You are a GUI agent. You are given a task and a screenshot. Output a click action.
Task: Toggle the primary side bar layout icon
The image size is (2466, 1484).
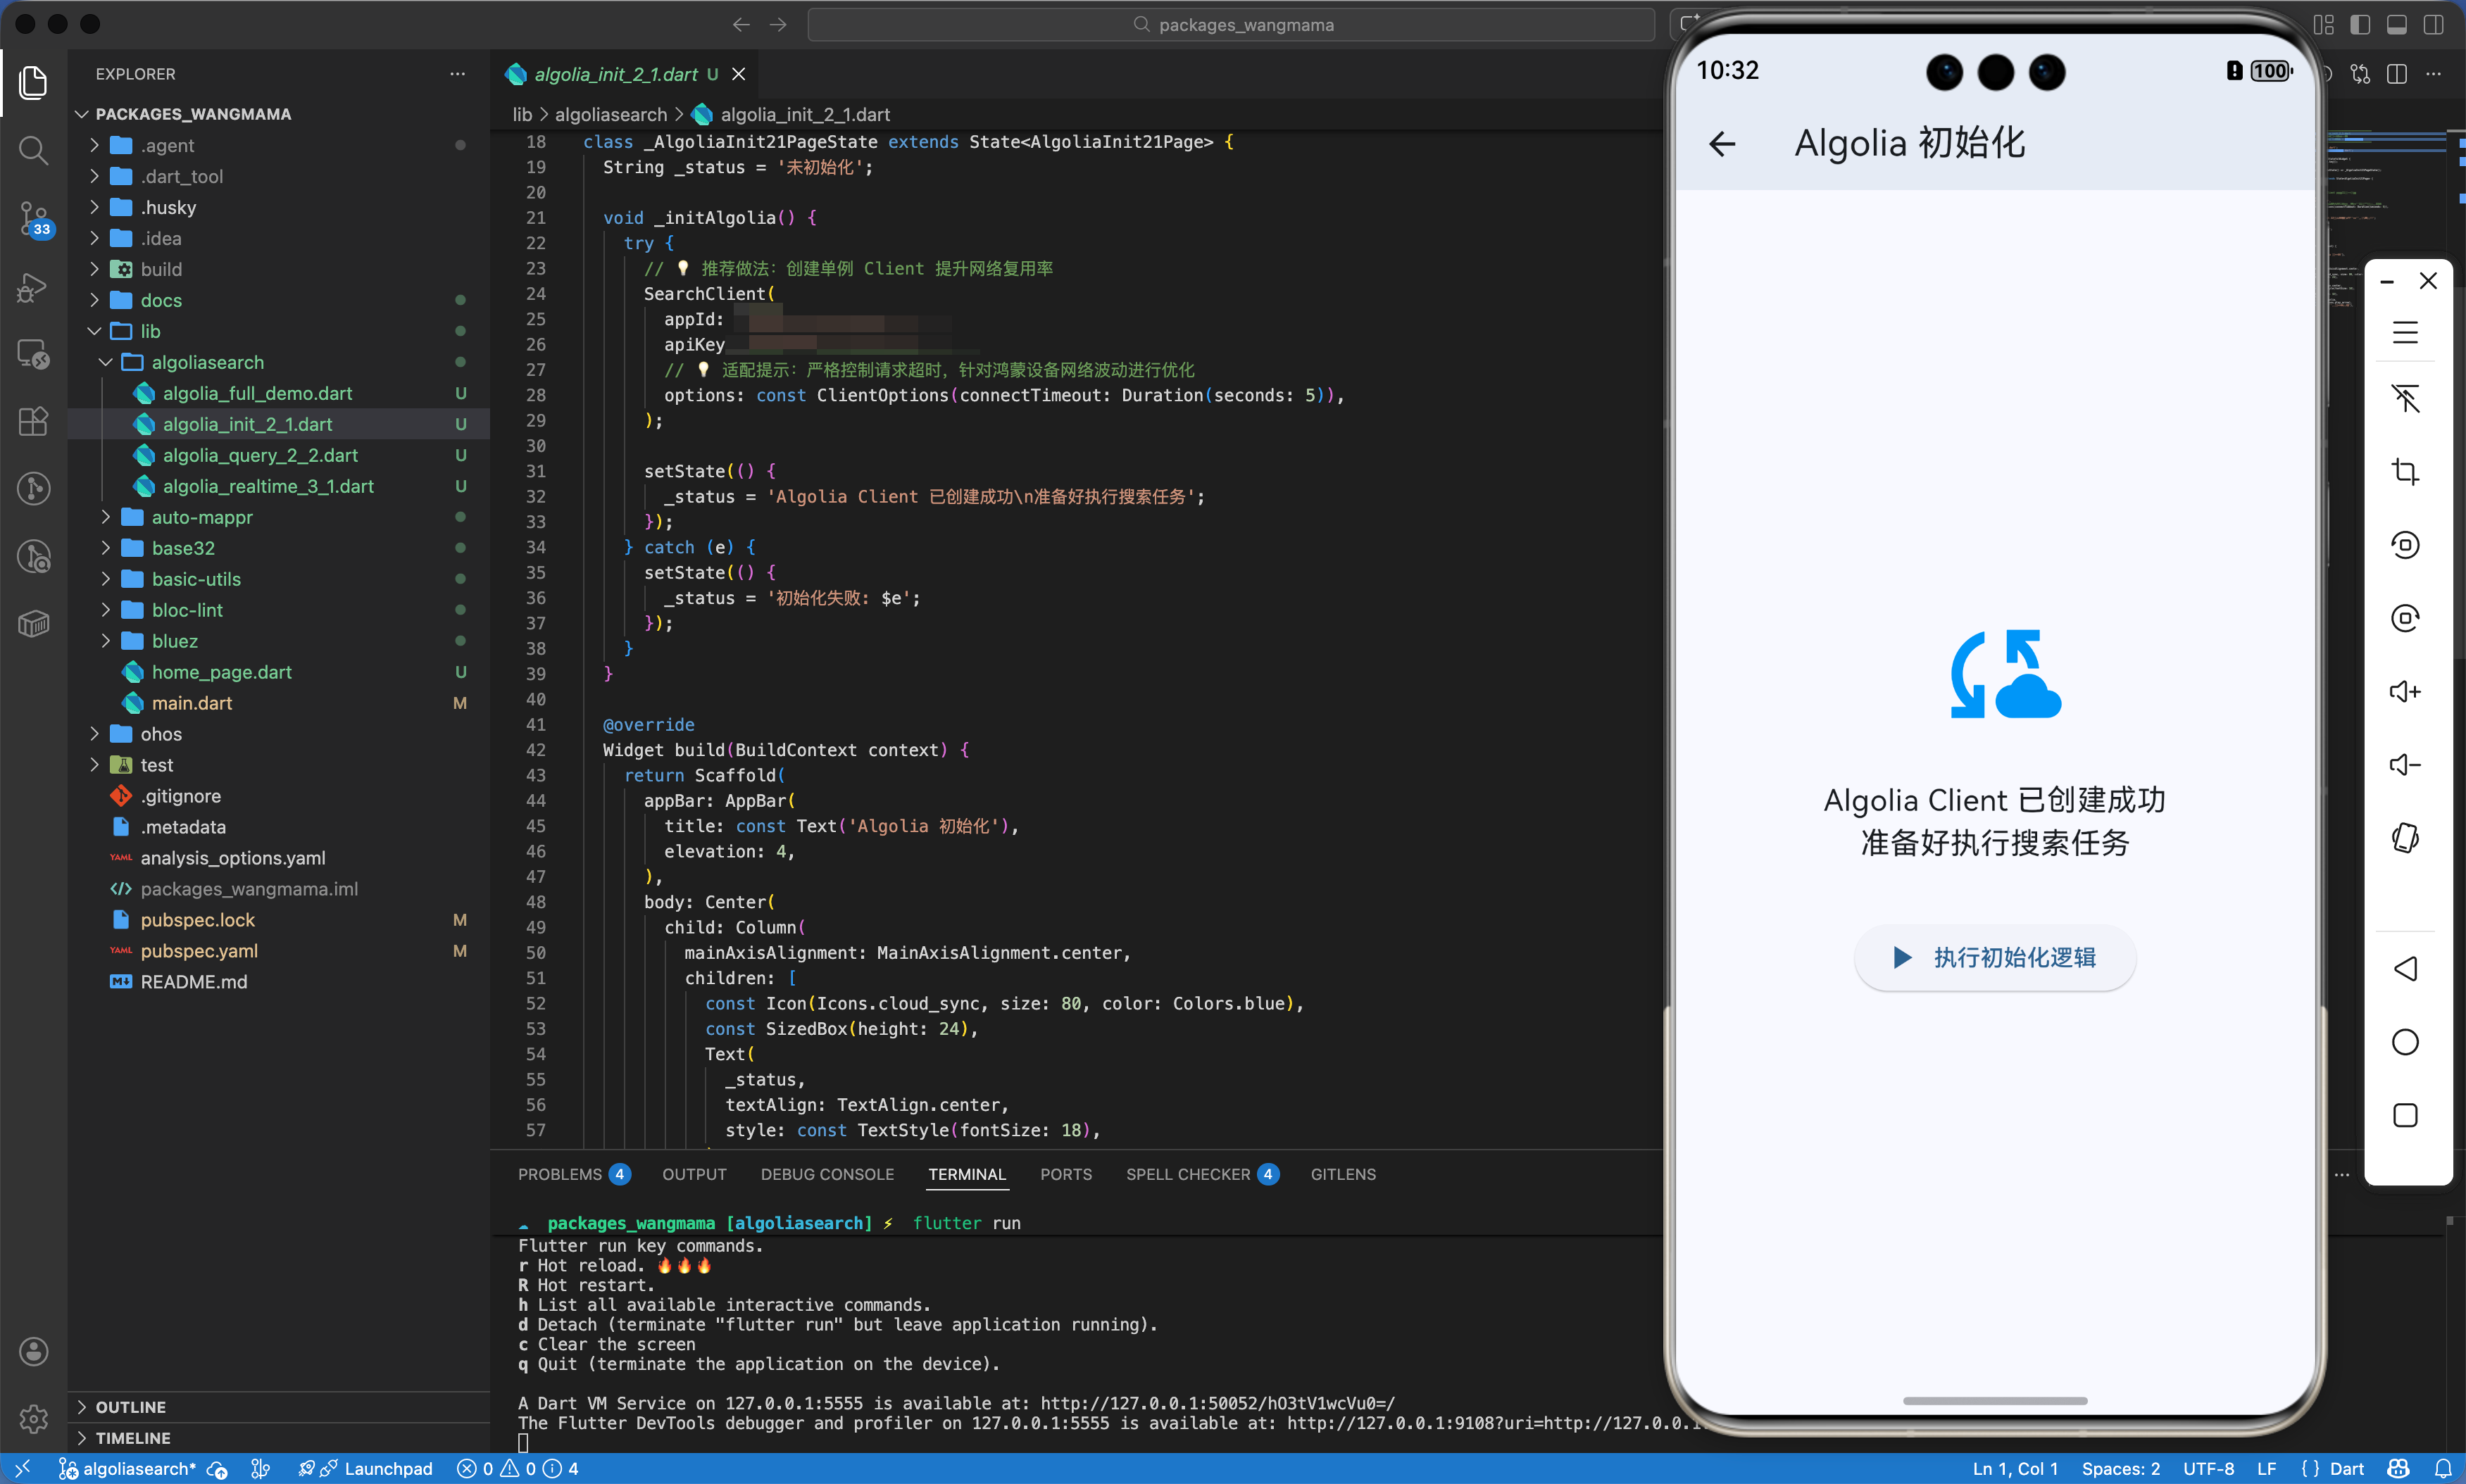[2360, 24]
